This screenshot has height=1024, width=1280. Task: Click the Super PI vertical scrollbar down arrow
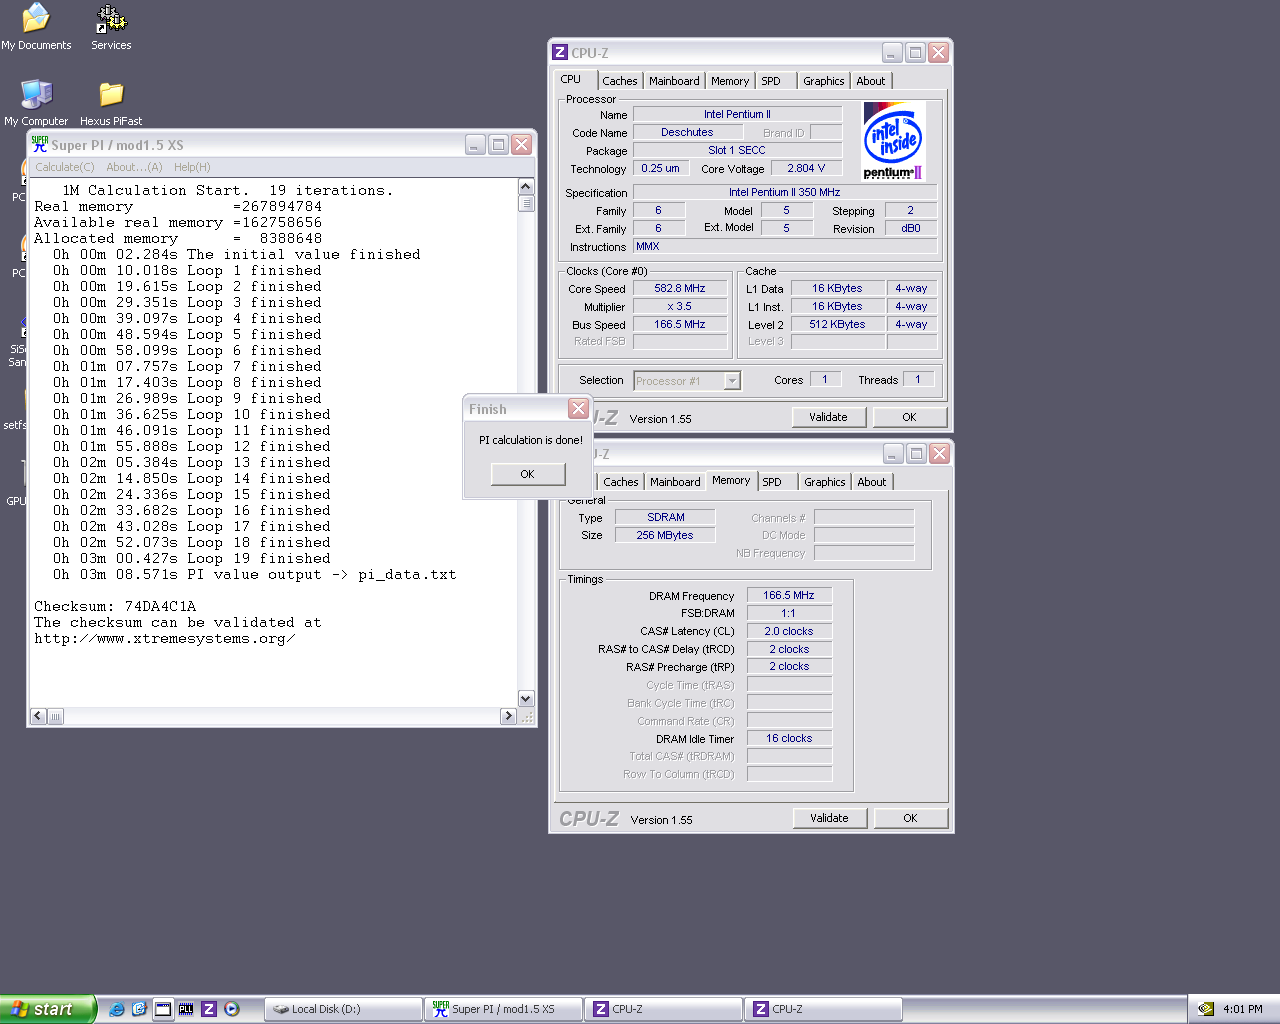coord(526,698)
